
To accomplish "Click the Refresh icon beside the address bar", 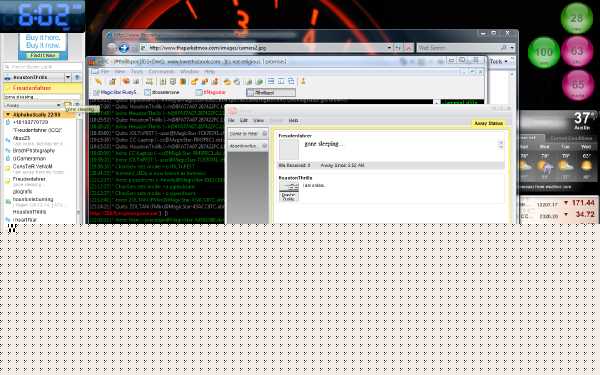I will tap(398, 48).
